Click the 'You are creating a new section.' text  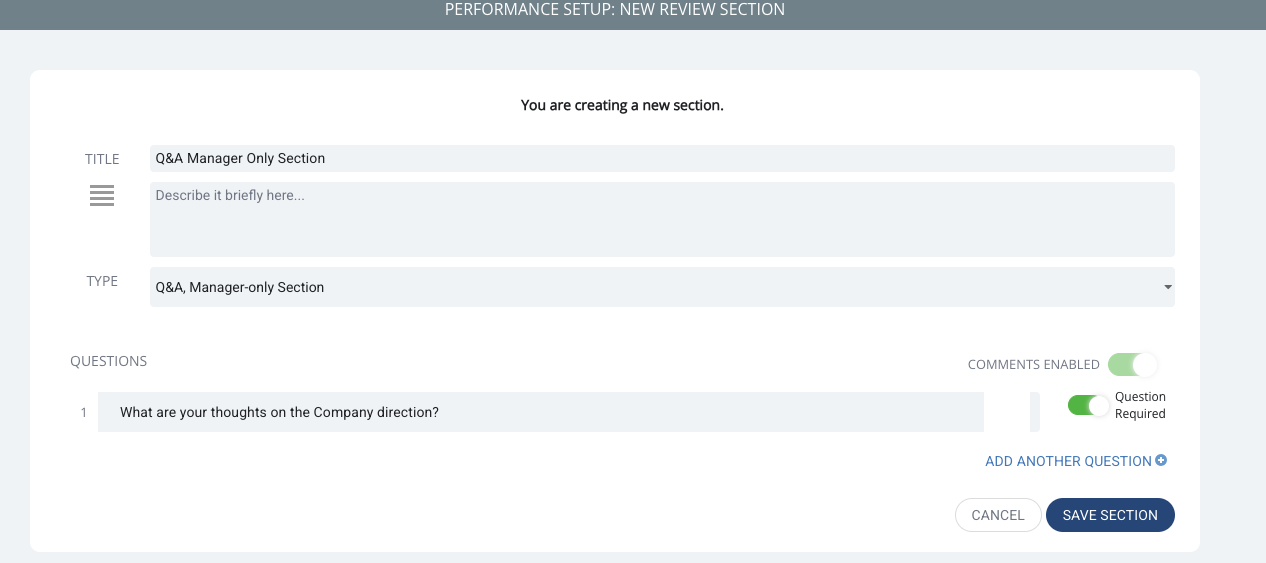tap(622, 105)
